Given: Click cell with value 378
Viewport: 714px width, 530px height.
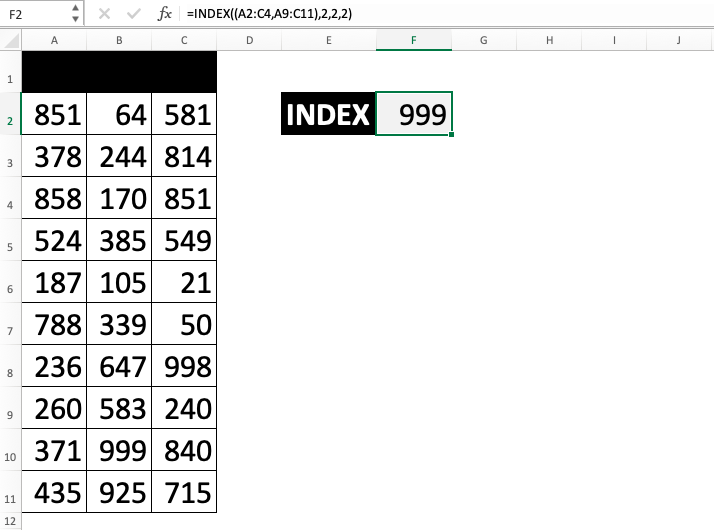Looking at the screenshot, I should click(x=54, y=156).
